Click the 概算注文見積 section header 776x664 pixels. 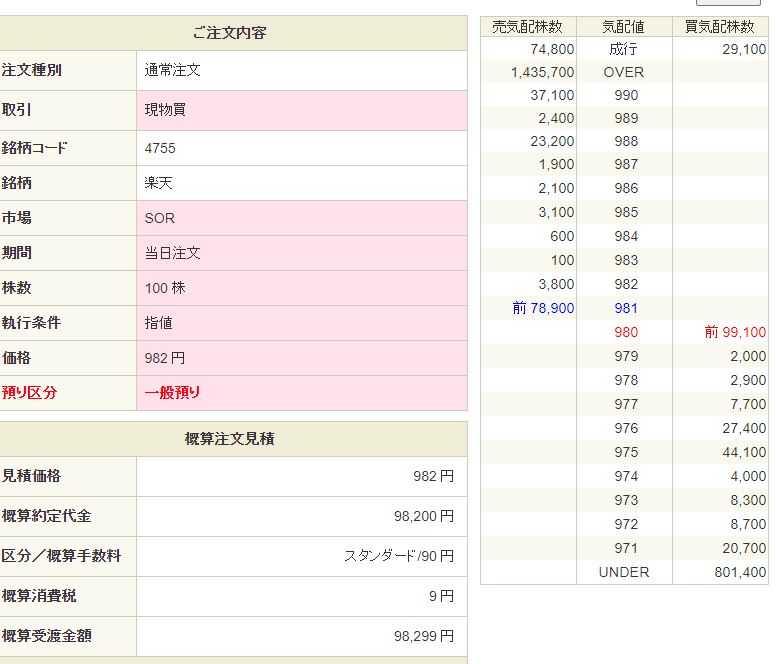coord(230,439)
